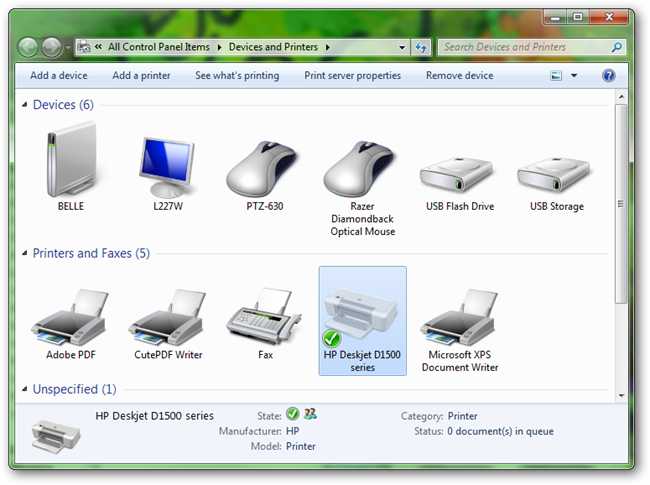
Task: Select the L227W monitor icon
Action: [167, 166]
